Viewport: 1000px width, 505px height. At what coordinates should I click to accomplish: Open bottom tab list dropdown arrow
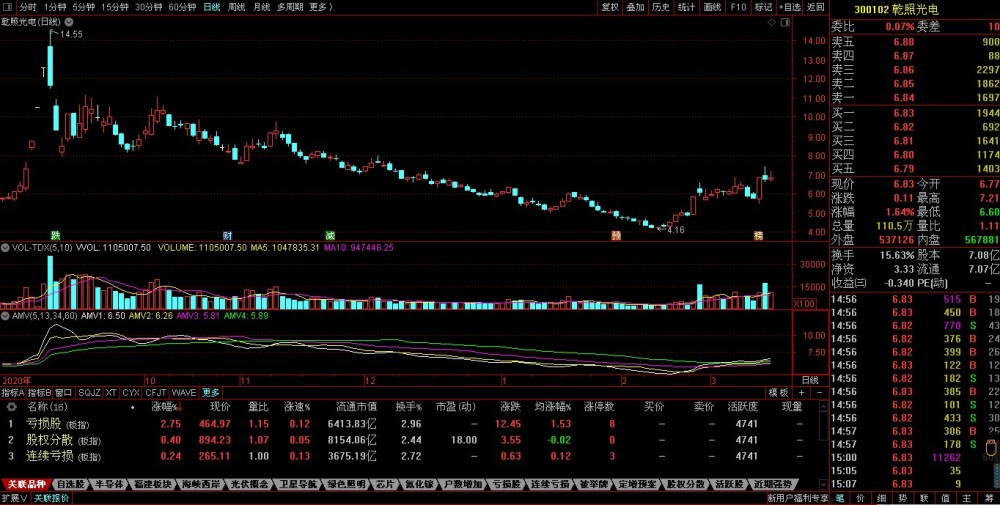[823, 484]
